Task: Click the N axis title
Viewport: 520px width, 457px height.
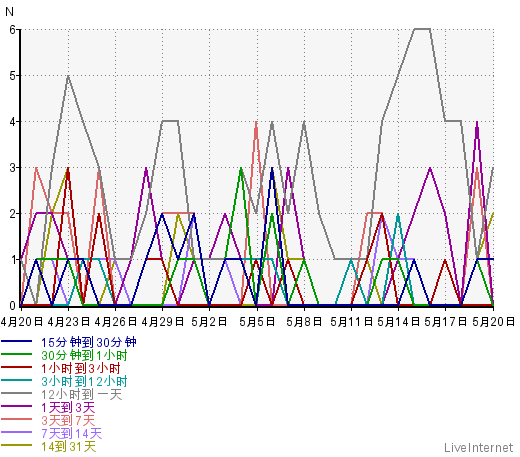Action: (x=9, y=12)
